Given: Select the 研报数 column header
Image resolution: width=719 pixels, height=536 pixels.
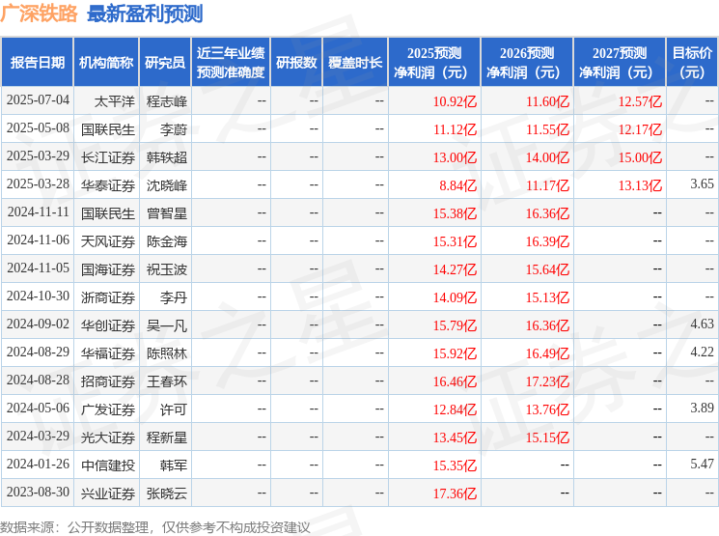Looking at the screenshot, I should [x=296, y=62].
